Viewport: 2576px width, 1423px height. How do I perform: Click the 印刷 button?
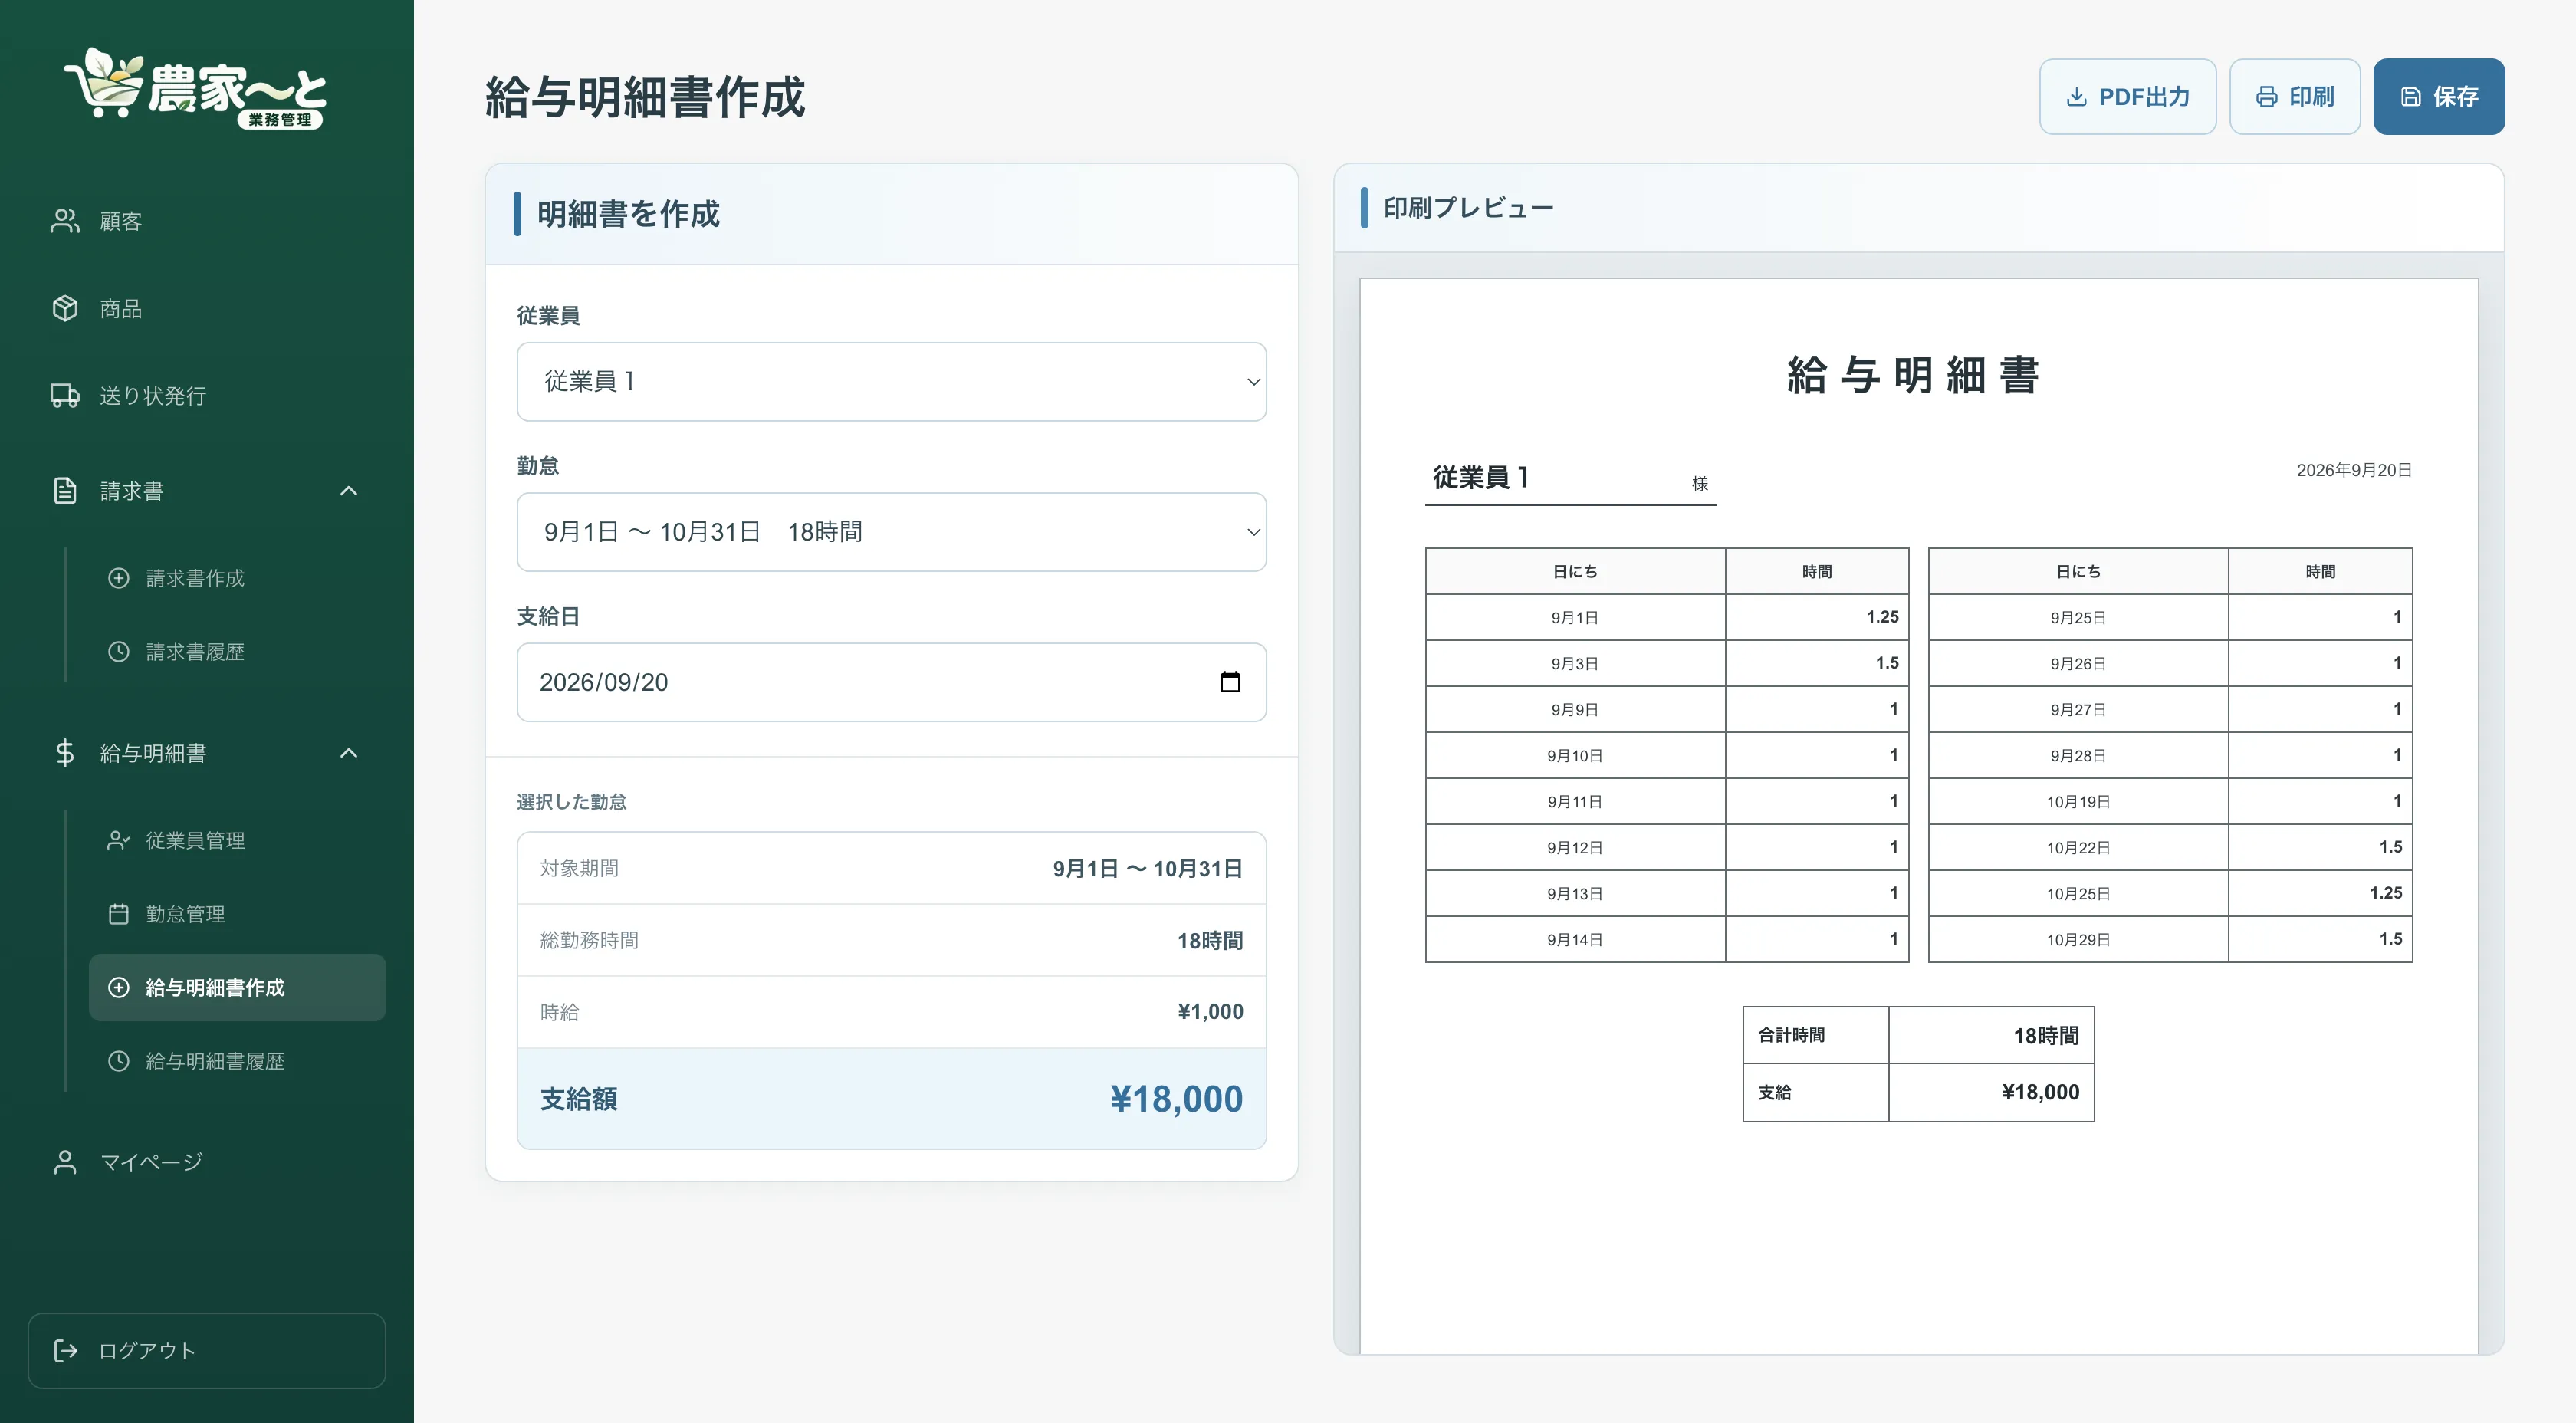pyautogui.click(x=2295, y=97)
